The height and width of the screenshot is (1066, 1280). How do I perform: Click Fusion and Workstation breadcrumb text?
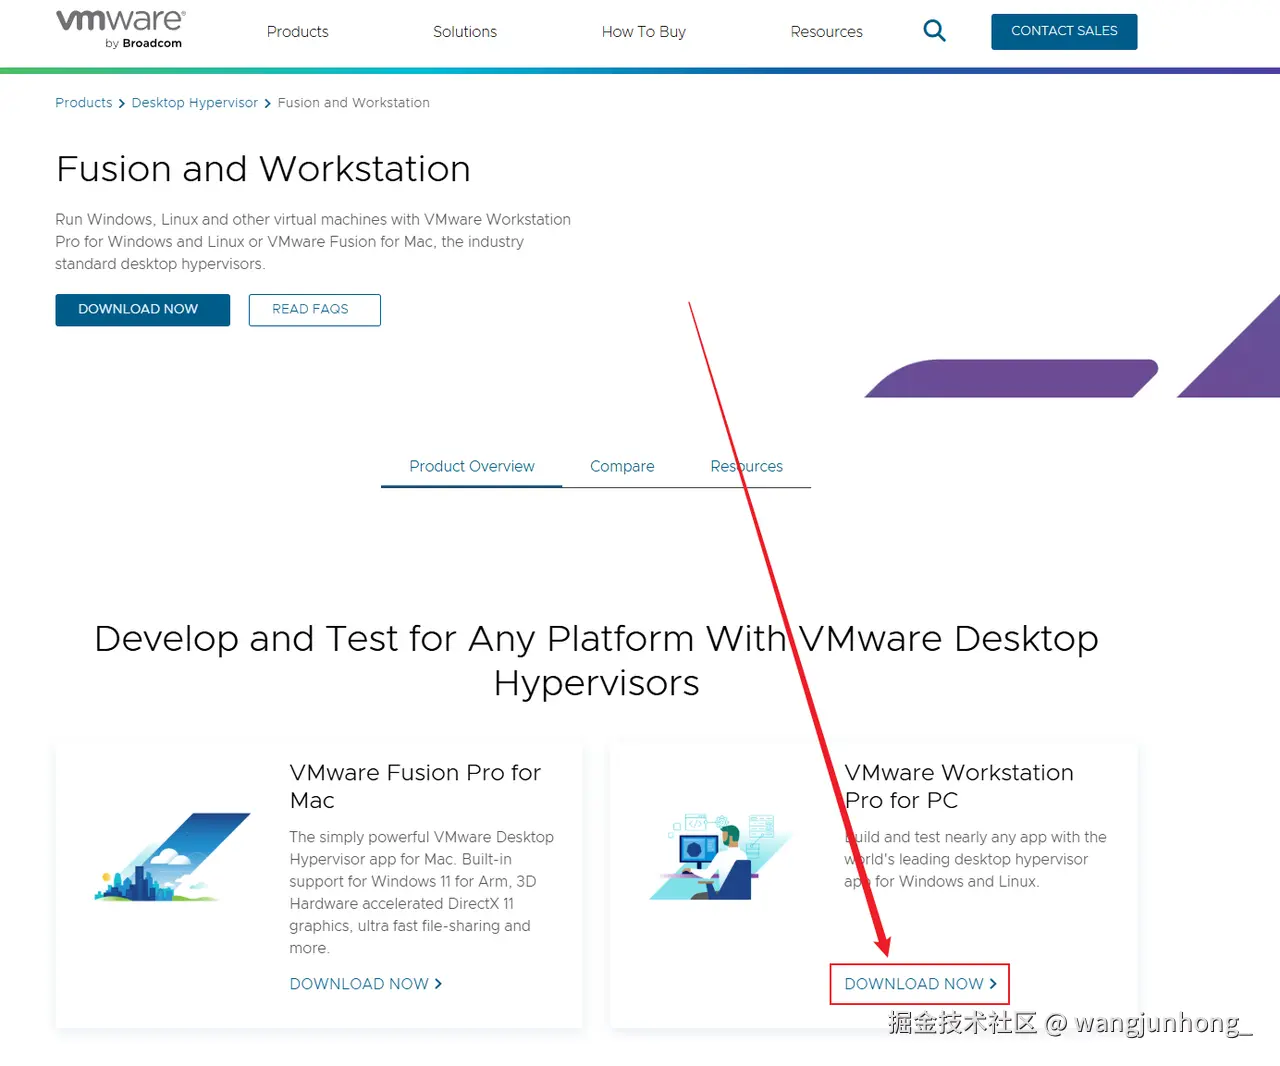[354, 103]
